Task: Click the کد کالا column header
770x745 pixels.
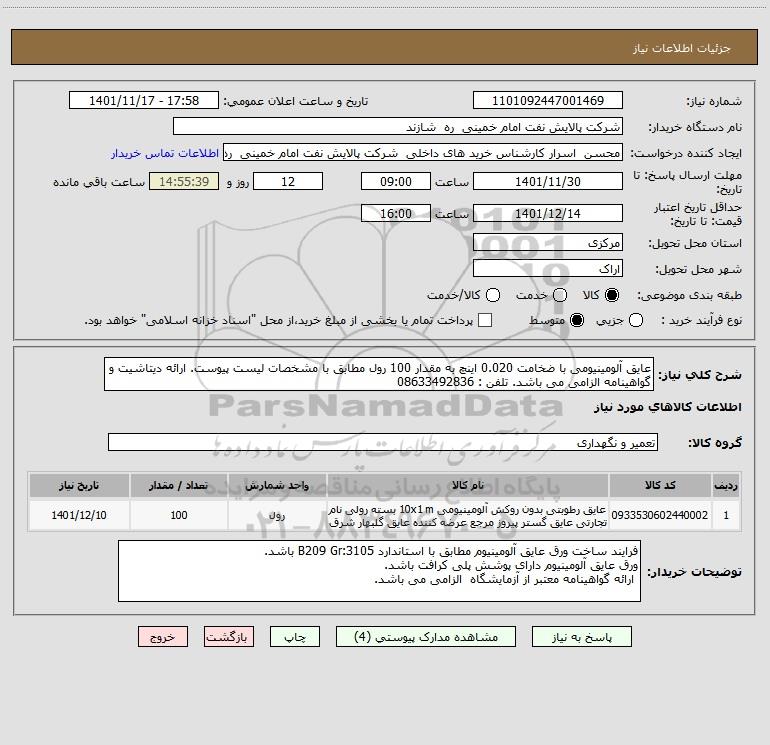Action: (660, 485)
